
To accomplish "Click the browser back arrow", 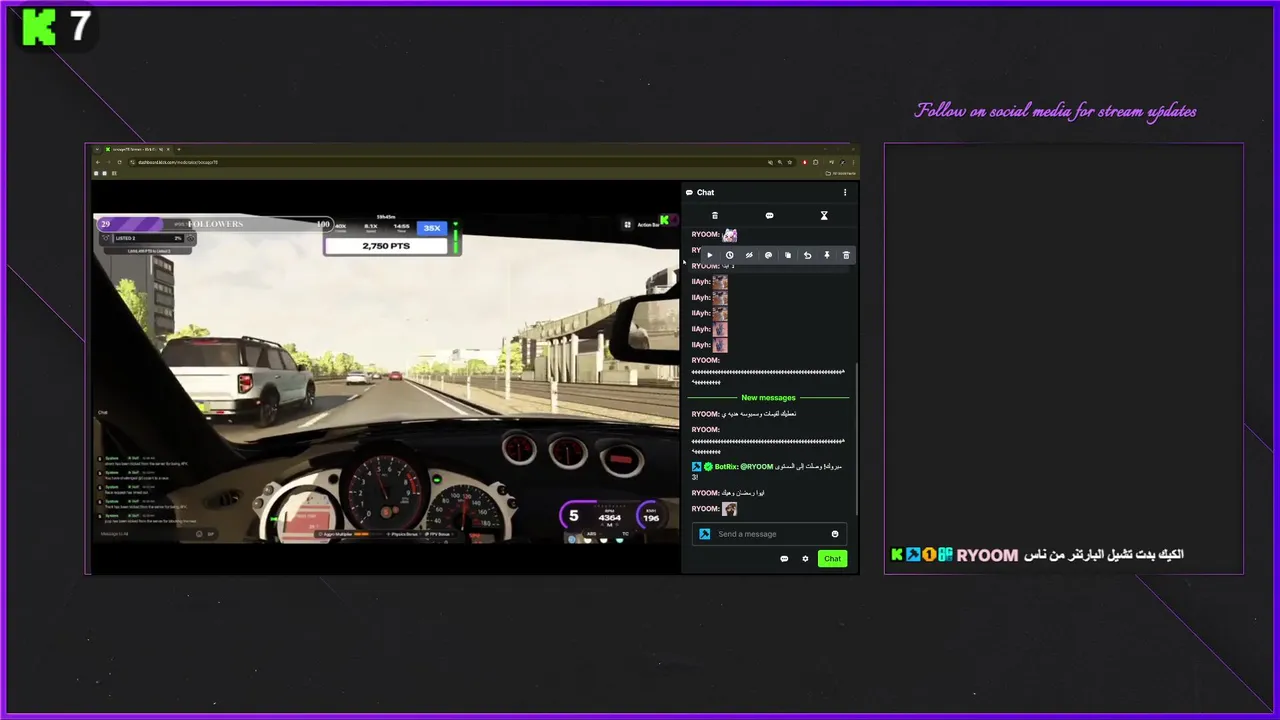I will click(x=98, y=162).
